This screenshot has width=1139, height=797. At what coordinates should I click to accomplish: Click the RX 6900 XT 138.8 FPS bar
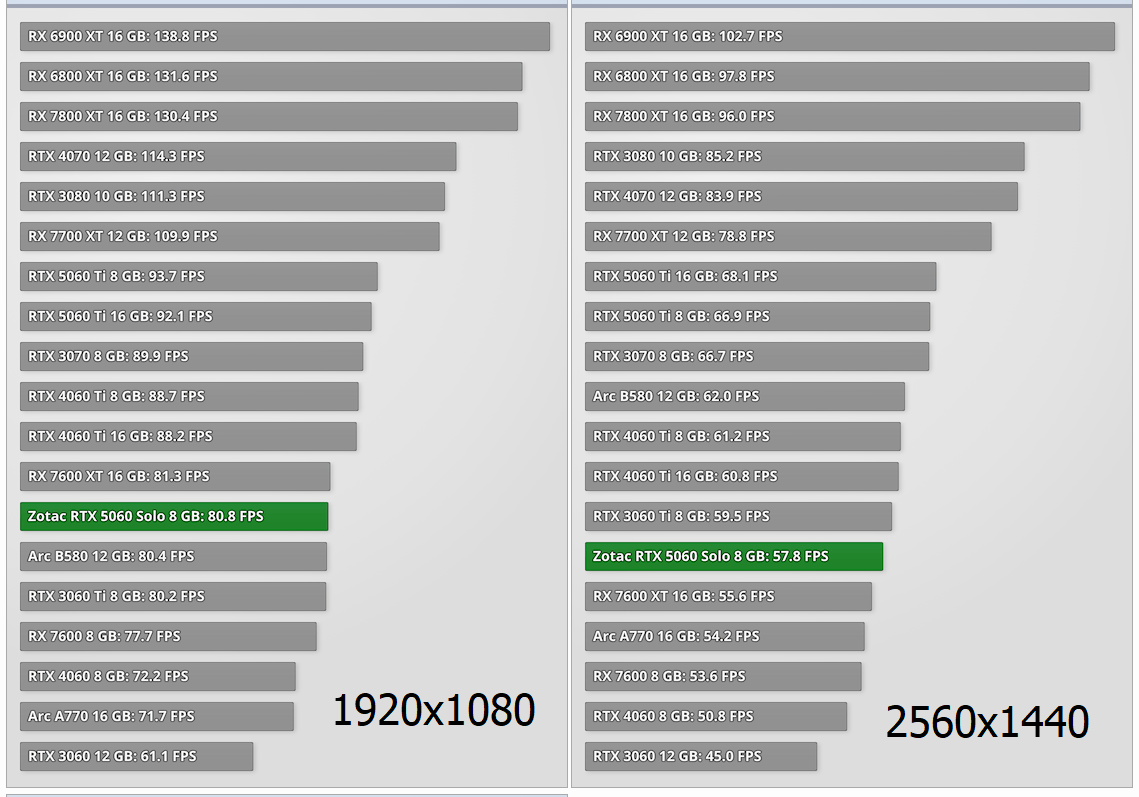click(x=285, y=36)
